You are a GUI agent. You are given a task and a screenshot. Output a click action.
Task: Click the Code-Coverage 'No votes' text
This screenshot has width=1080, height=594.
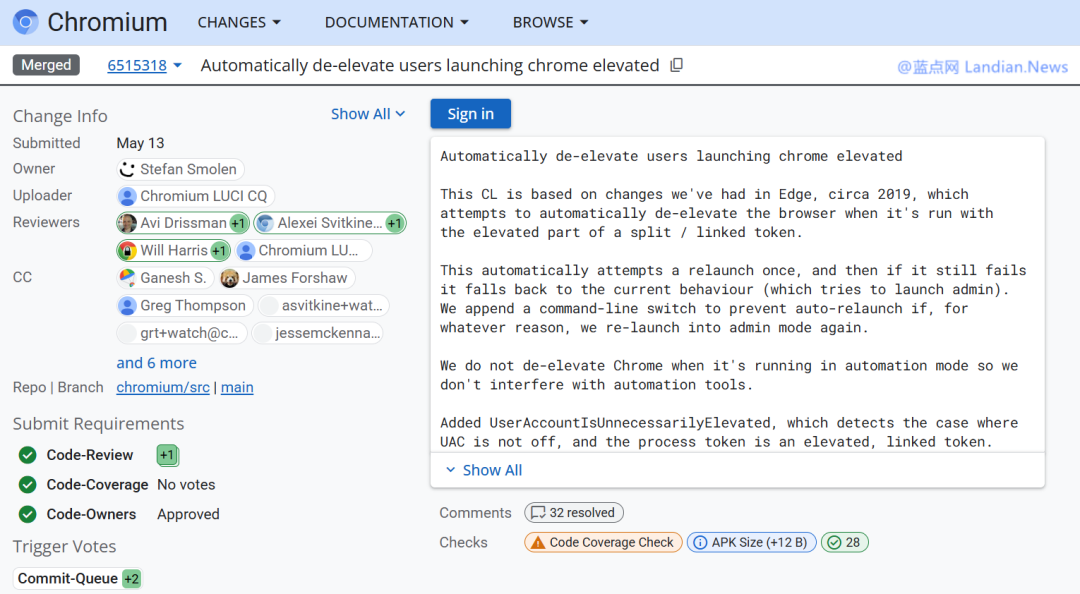pyautogui.click(x=186, y=484)
